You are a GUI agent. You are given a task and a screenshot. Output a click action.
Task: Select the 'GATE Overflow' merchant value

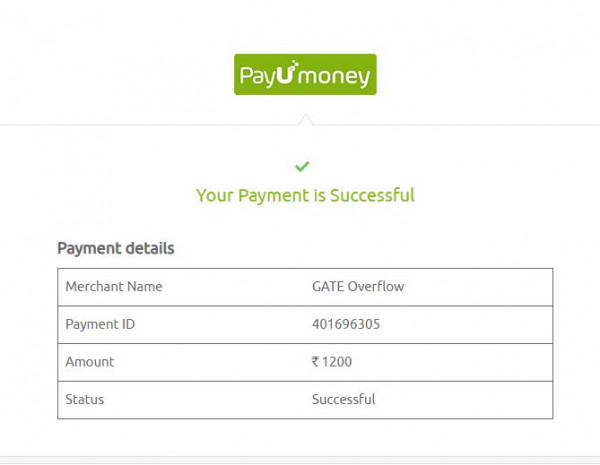click(358, 286)
